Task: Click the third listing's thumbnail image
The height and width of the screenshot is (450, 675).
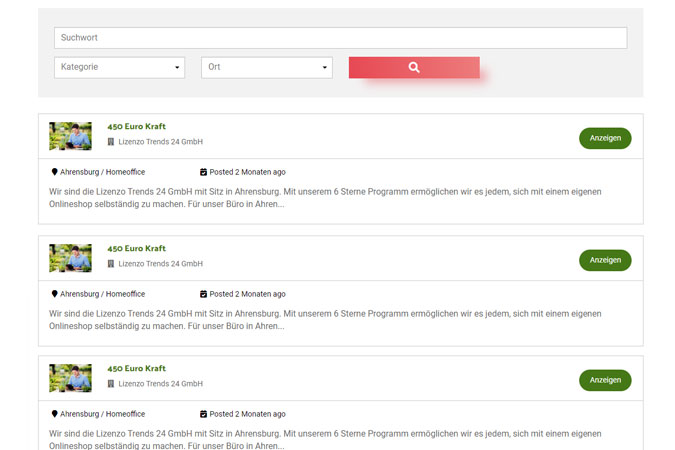Action: [x=70, y=378]
